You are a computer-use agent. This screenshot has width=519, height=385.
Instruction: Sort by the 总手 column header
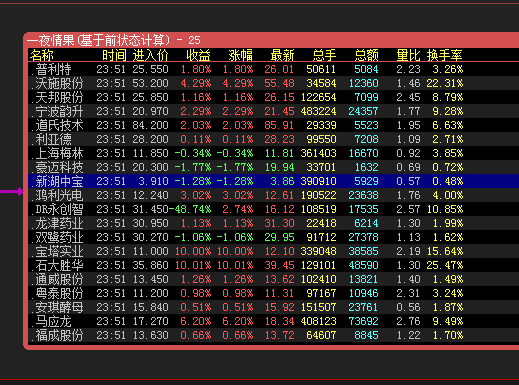pos(324,55)
